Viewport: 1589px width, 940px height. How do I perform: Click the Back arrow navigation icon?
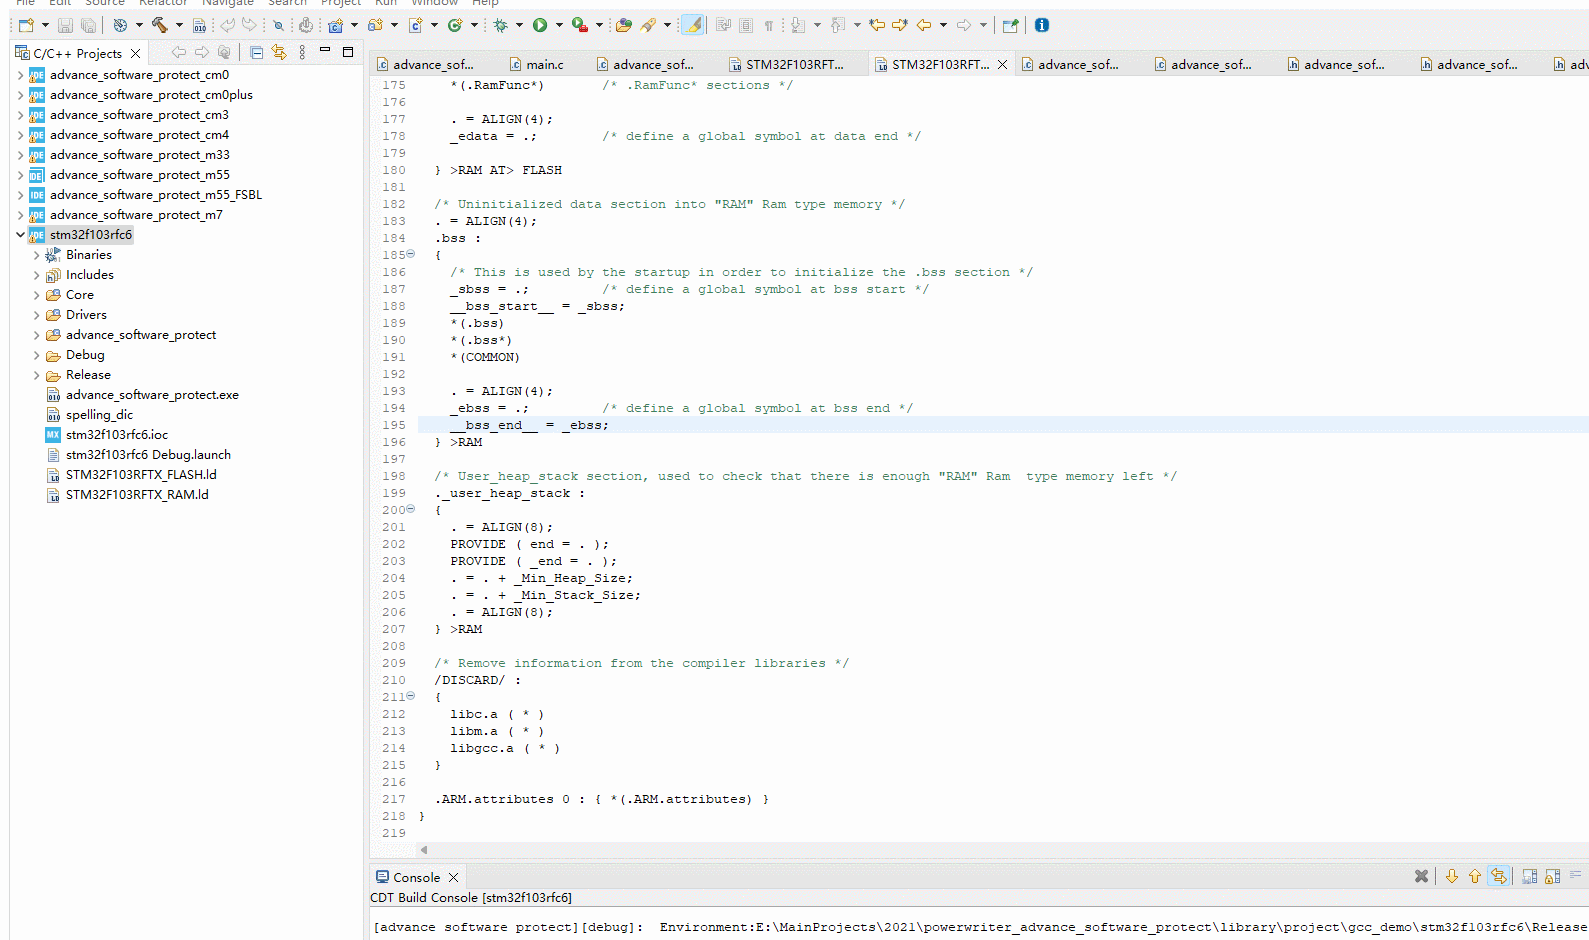(924, 25)
